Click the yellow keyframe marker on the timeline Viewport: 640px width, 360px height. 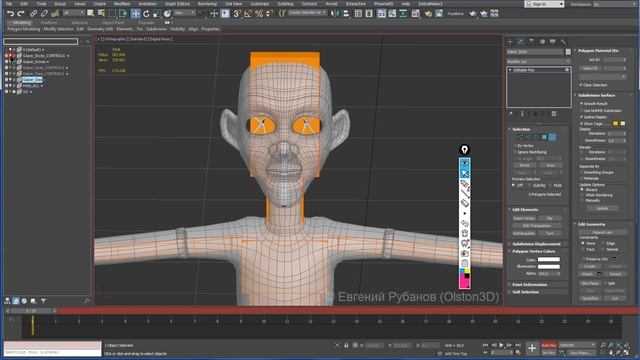[33, 325]
